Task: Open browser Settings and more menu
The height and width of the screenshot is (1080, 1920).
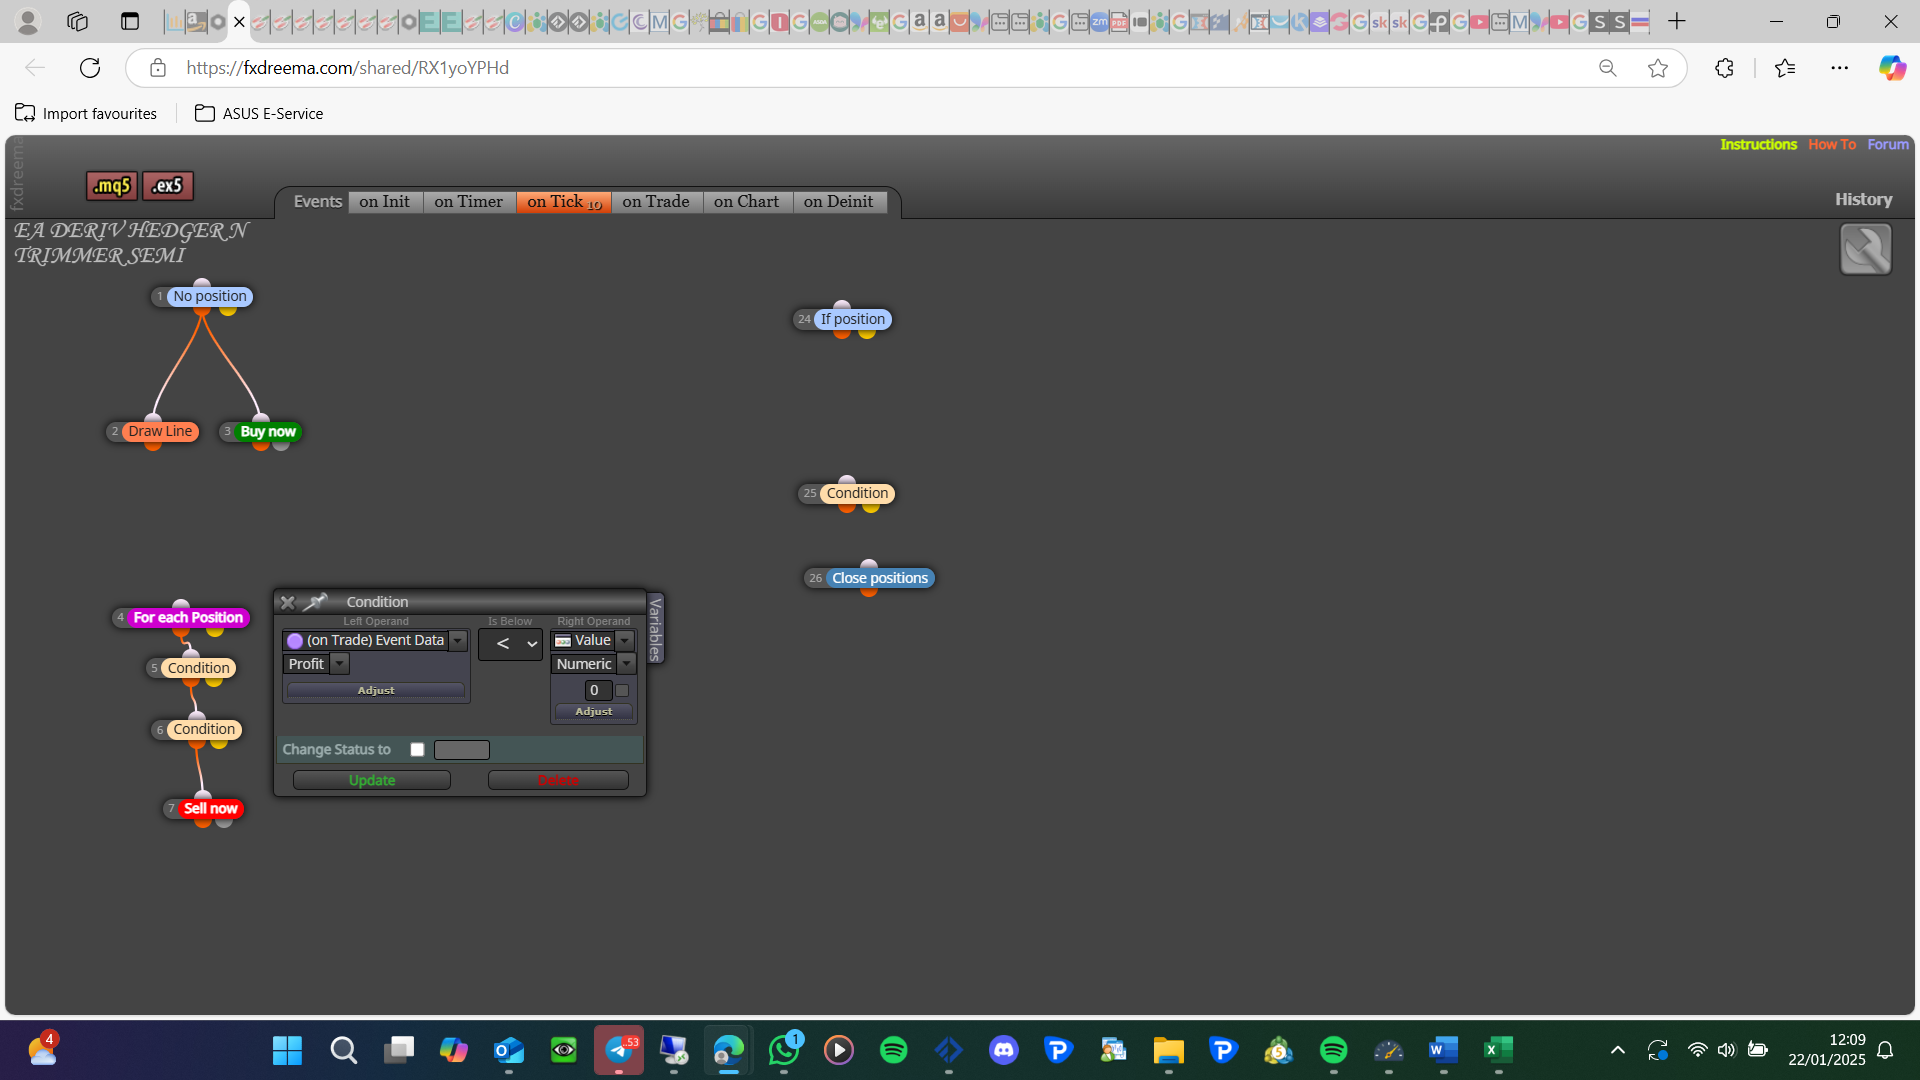Action: 1840,68
